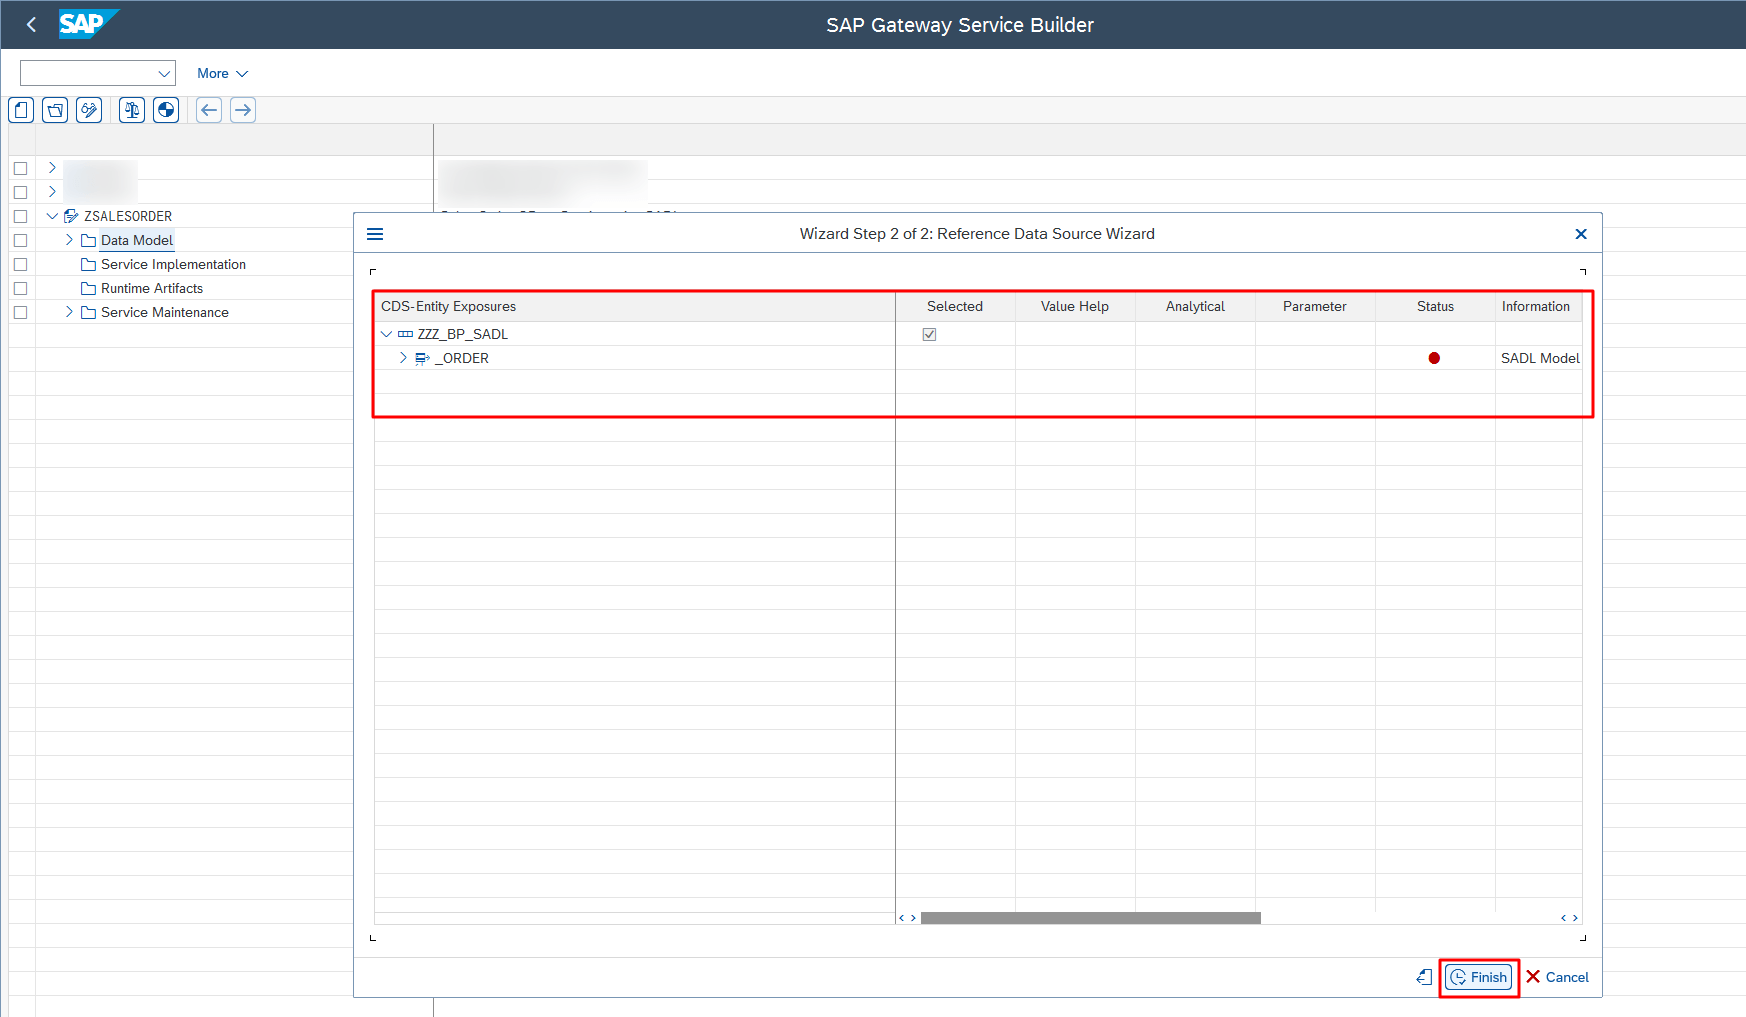The image size is (1746, 1017).
Task: Navigate forward with the right arrow toolbar button
Action: (x=243, y=110)
